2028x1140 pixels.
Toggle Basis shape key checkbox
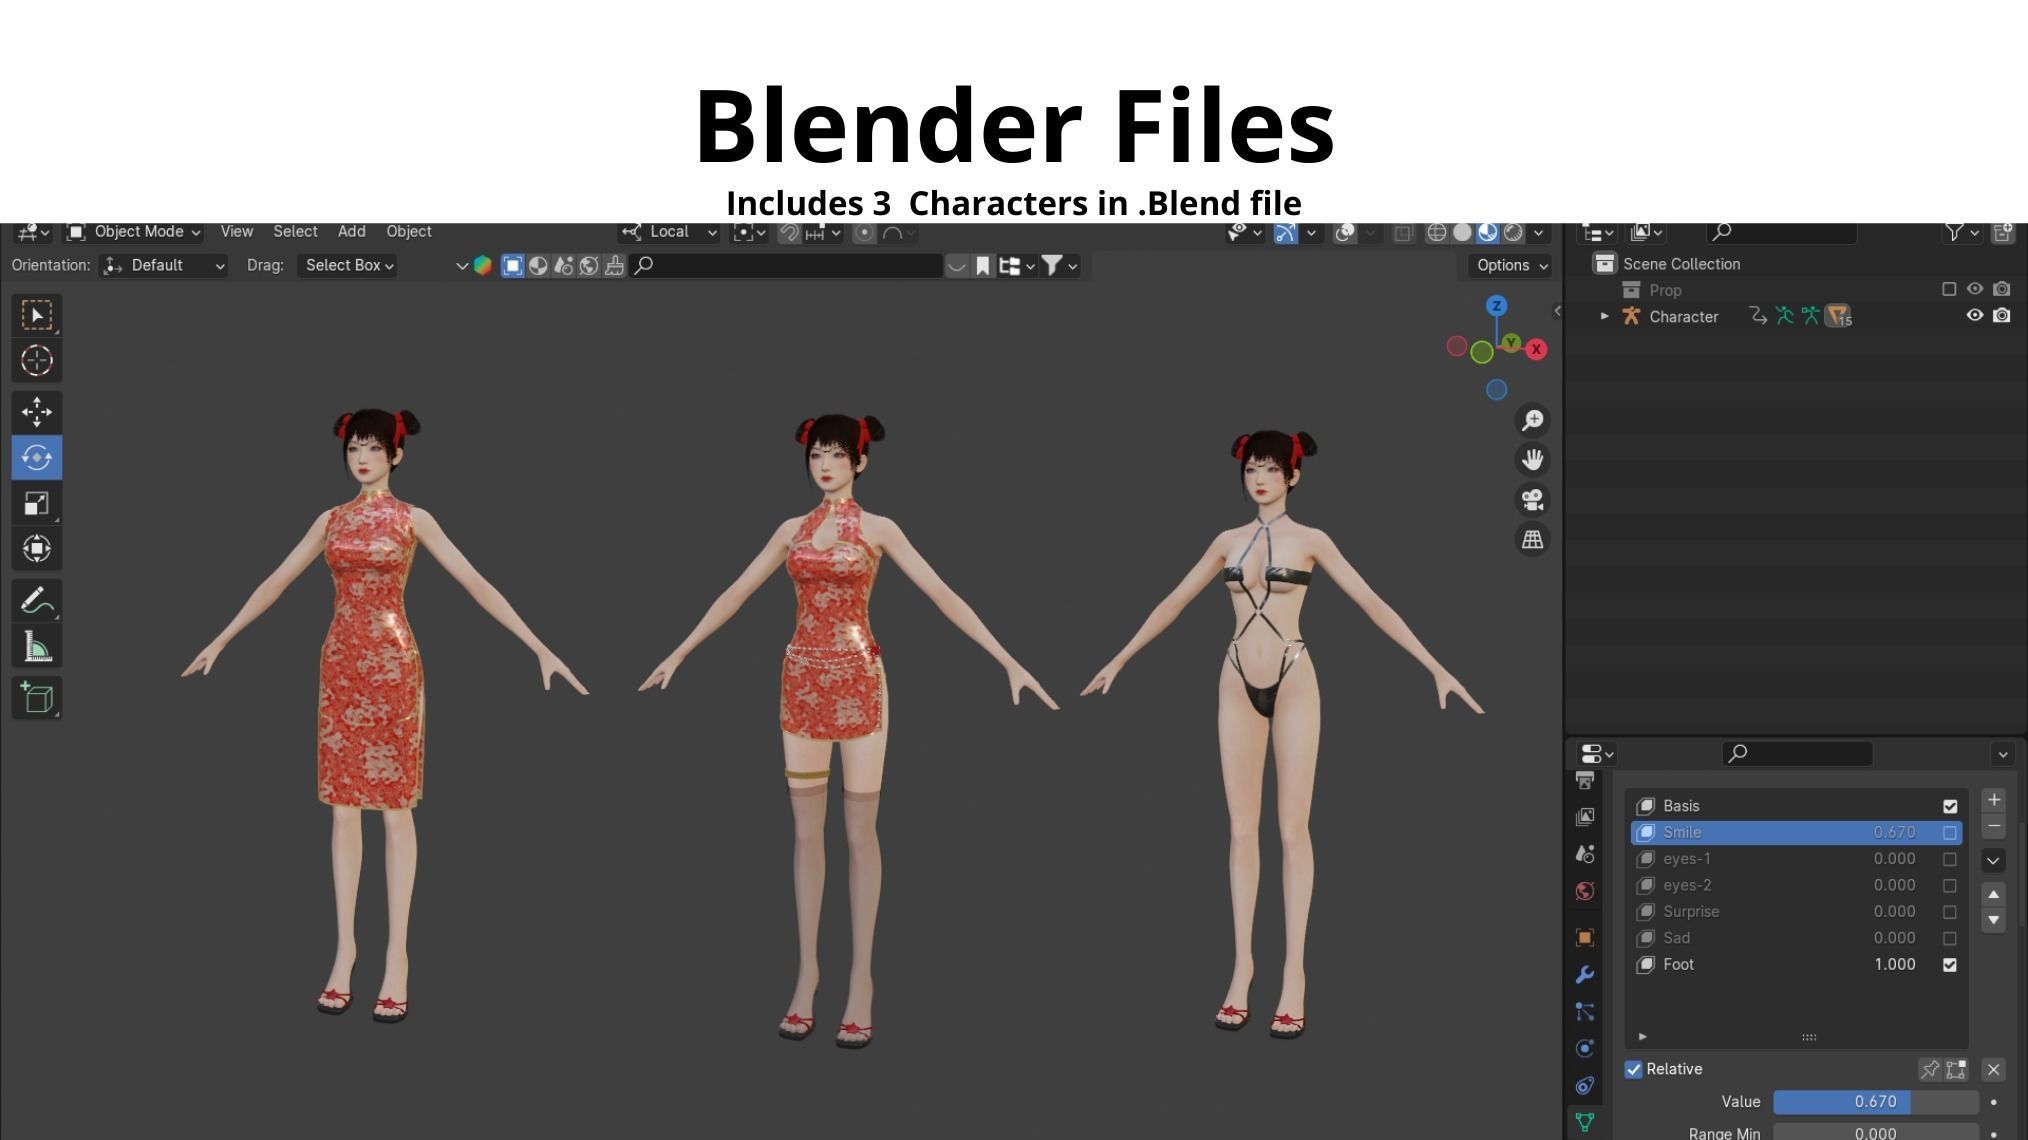coord(1950,806)
